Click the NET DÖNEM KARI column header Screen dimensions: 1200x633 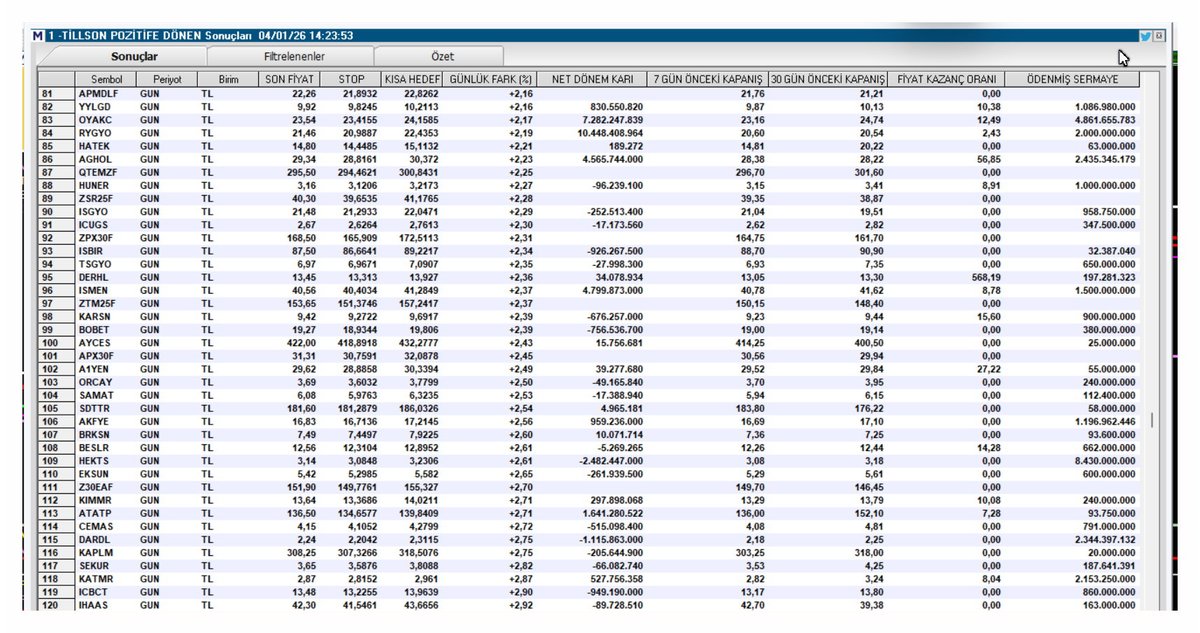pyautogui.click(x=592, y=78)
